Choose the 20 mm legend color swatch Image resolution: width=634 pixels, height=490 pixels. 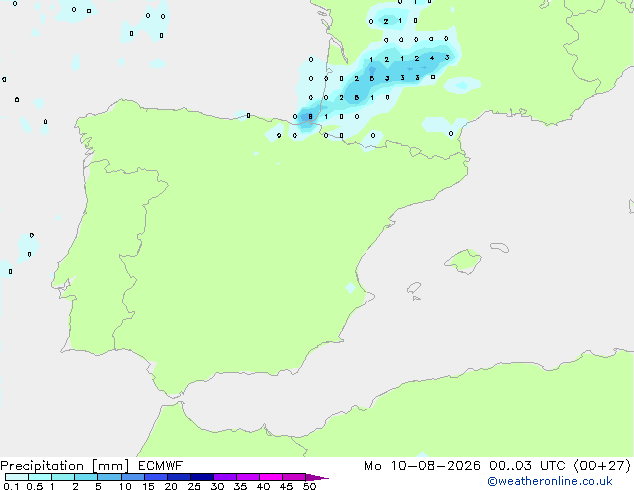click(x=178, y=477)
